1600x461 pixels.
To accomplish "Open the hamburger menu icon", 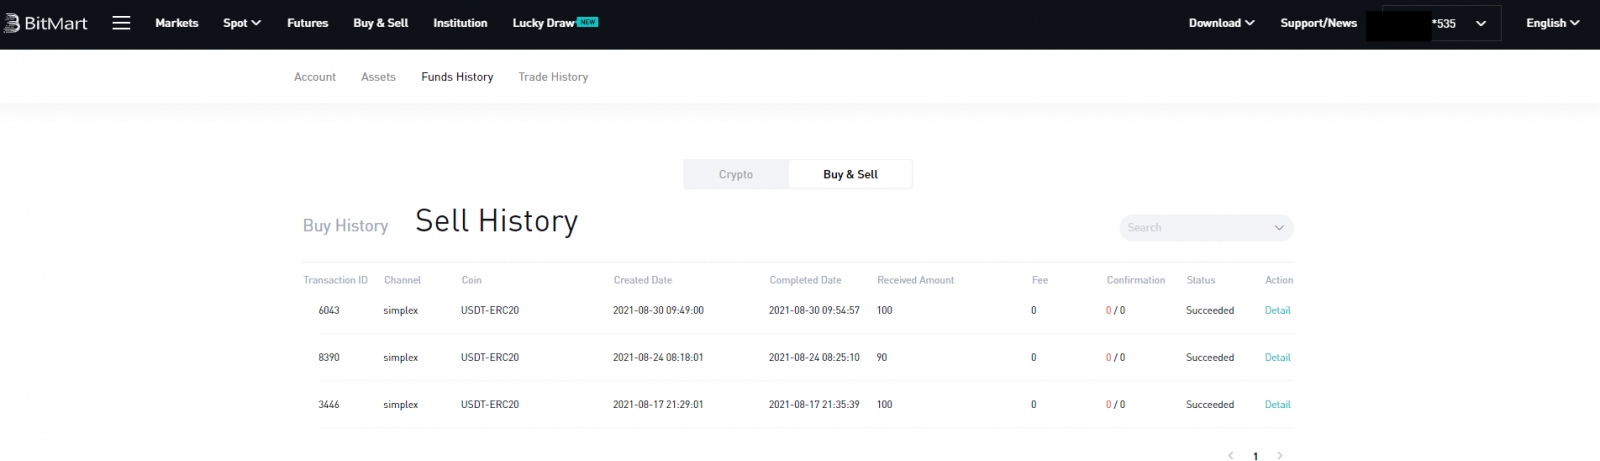I will point(121,23).
